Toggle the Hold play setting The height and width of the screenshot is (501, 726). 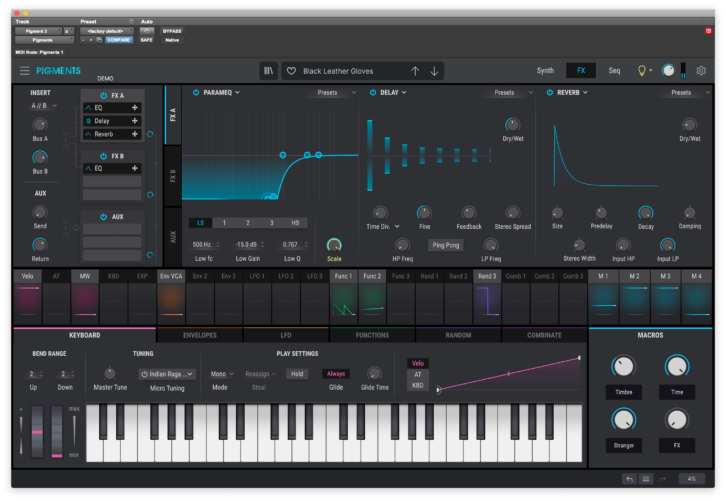click(297, 374)
